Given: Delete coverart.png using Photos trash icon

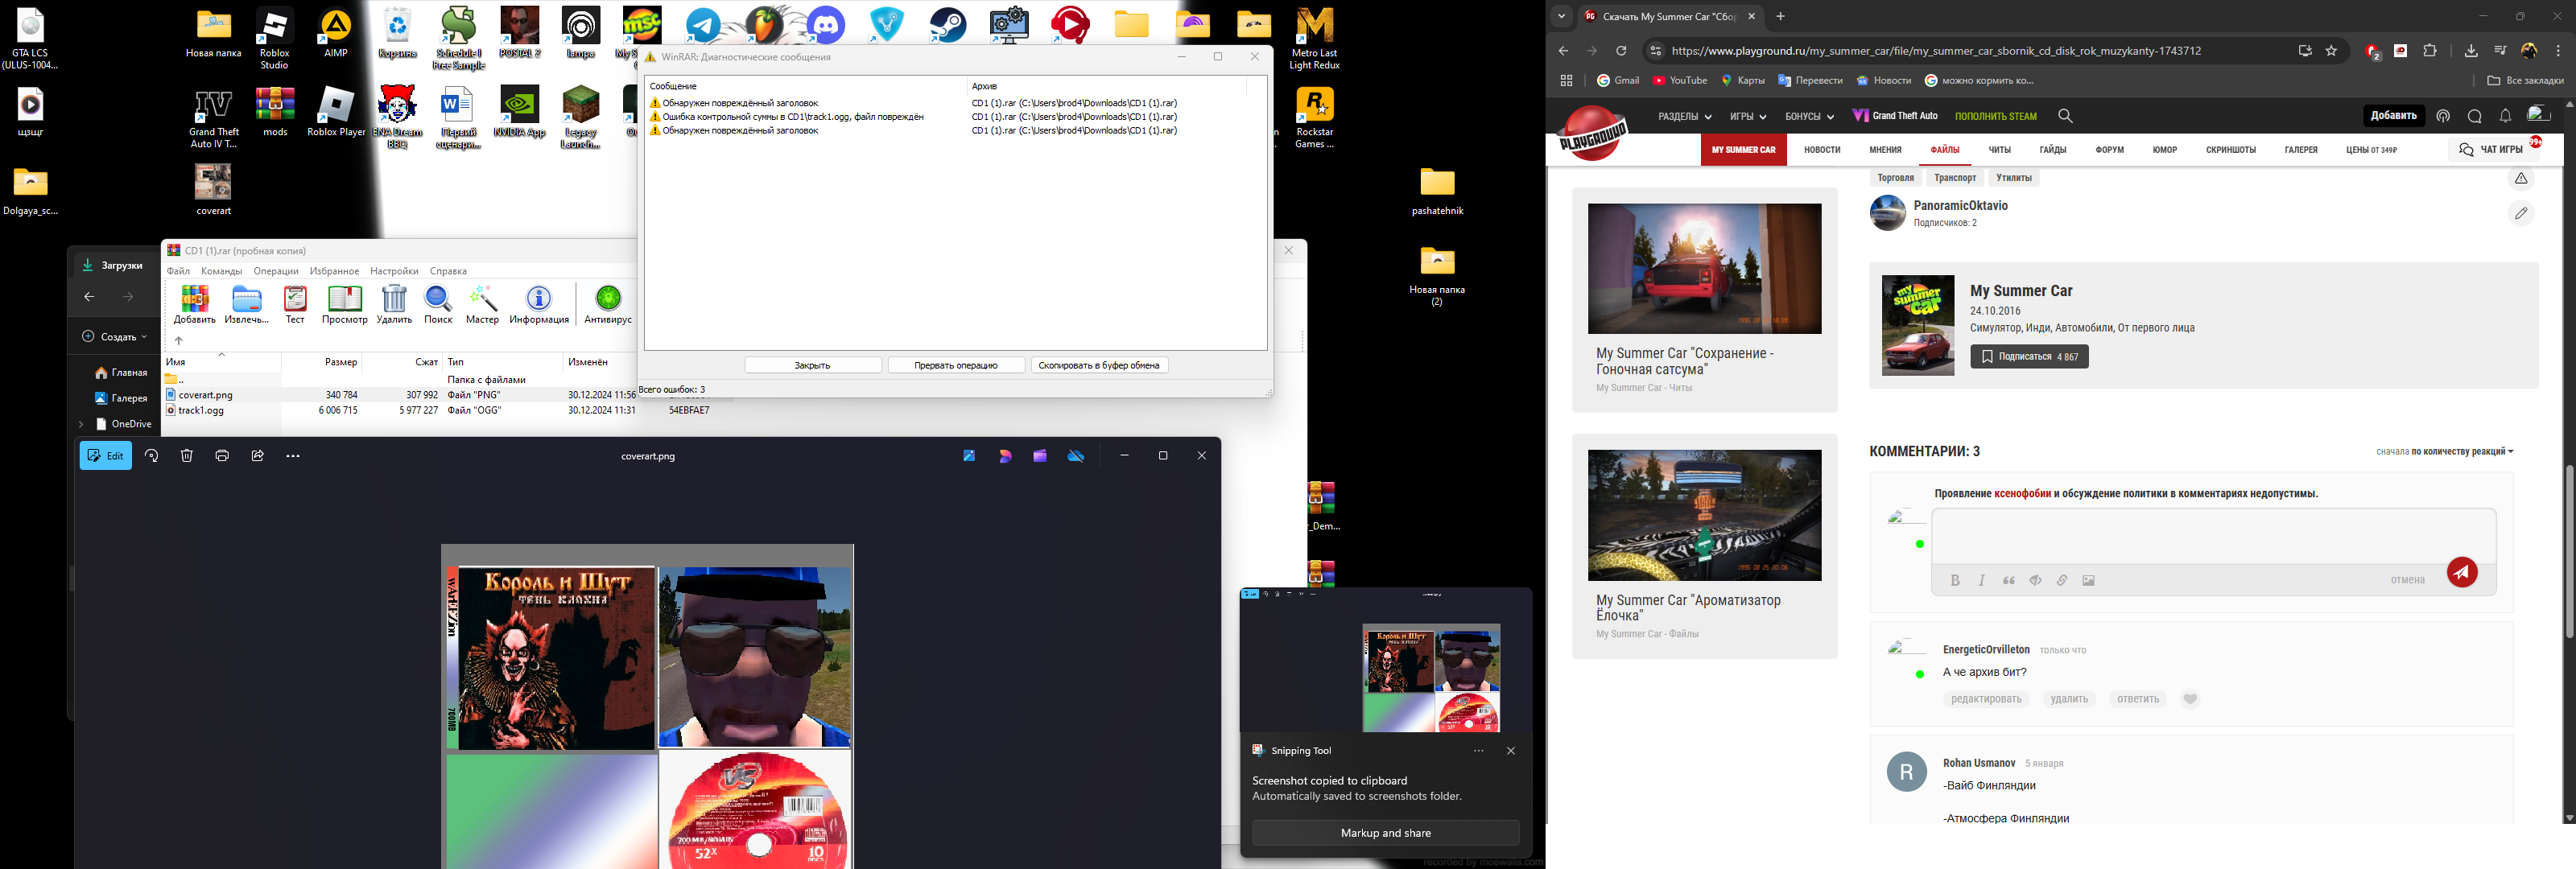Looking at the screenshot, I should click(x=187, y=456).
